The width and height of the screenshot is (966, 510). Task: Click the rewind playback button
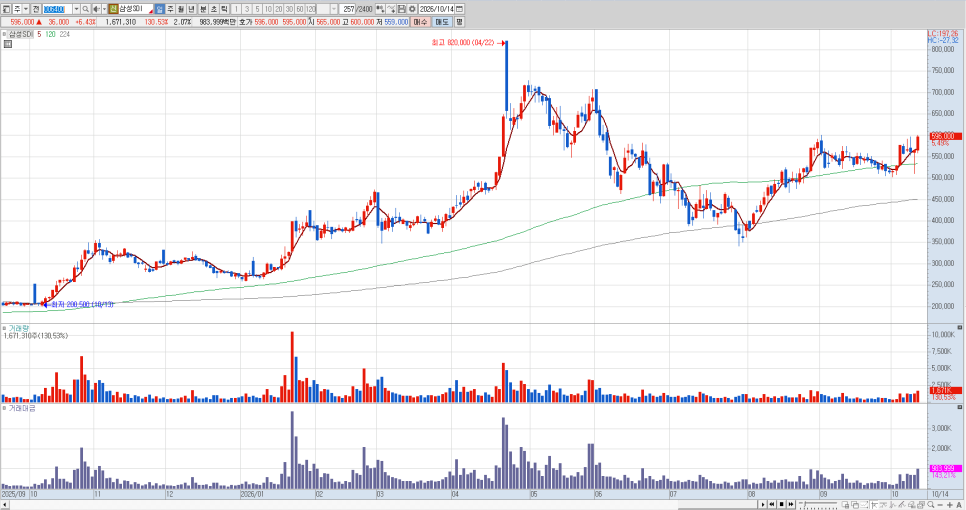point(772,504)
